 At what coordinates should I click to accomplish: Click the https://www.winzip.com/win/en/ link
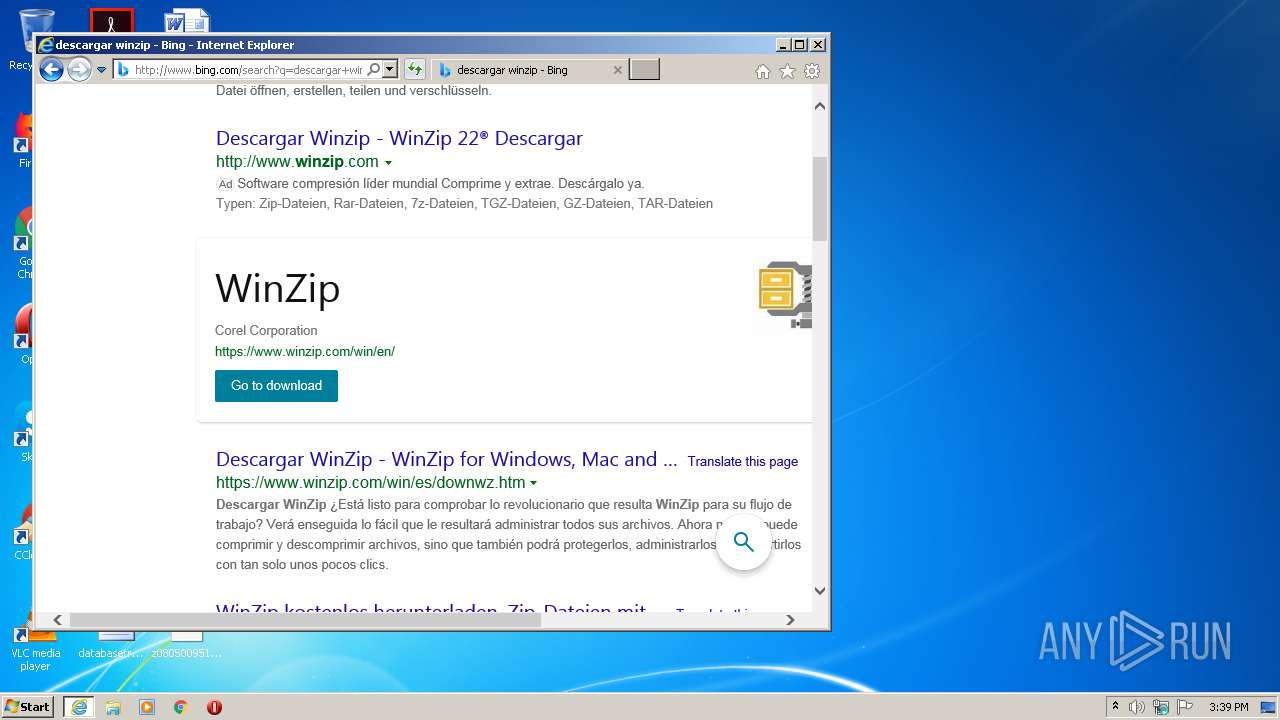point(305,351)
